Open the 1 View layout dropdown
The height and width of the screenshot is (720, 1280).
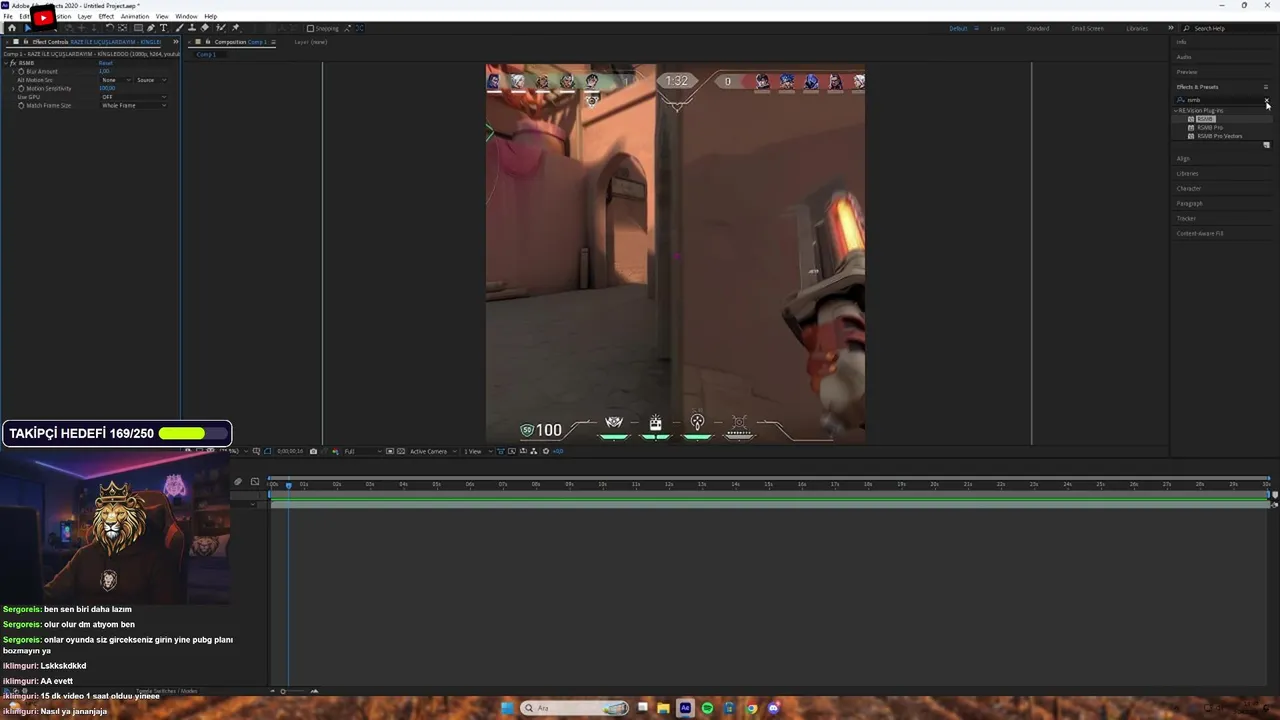click(x=478, y=451)
